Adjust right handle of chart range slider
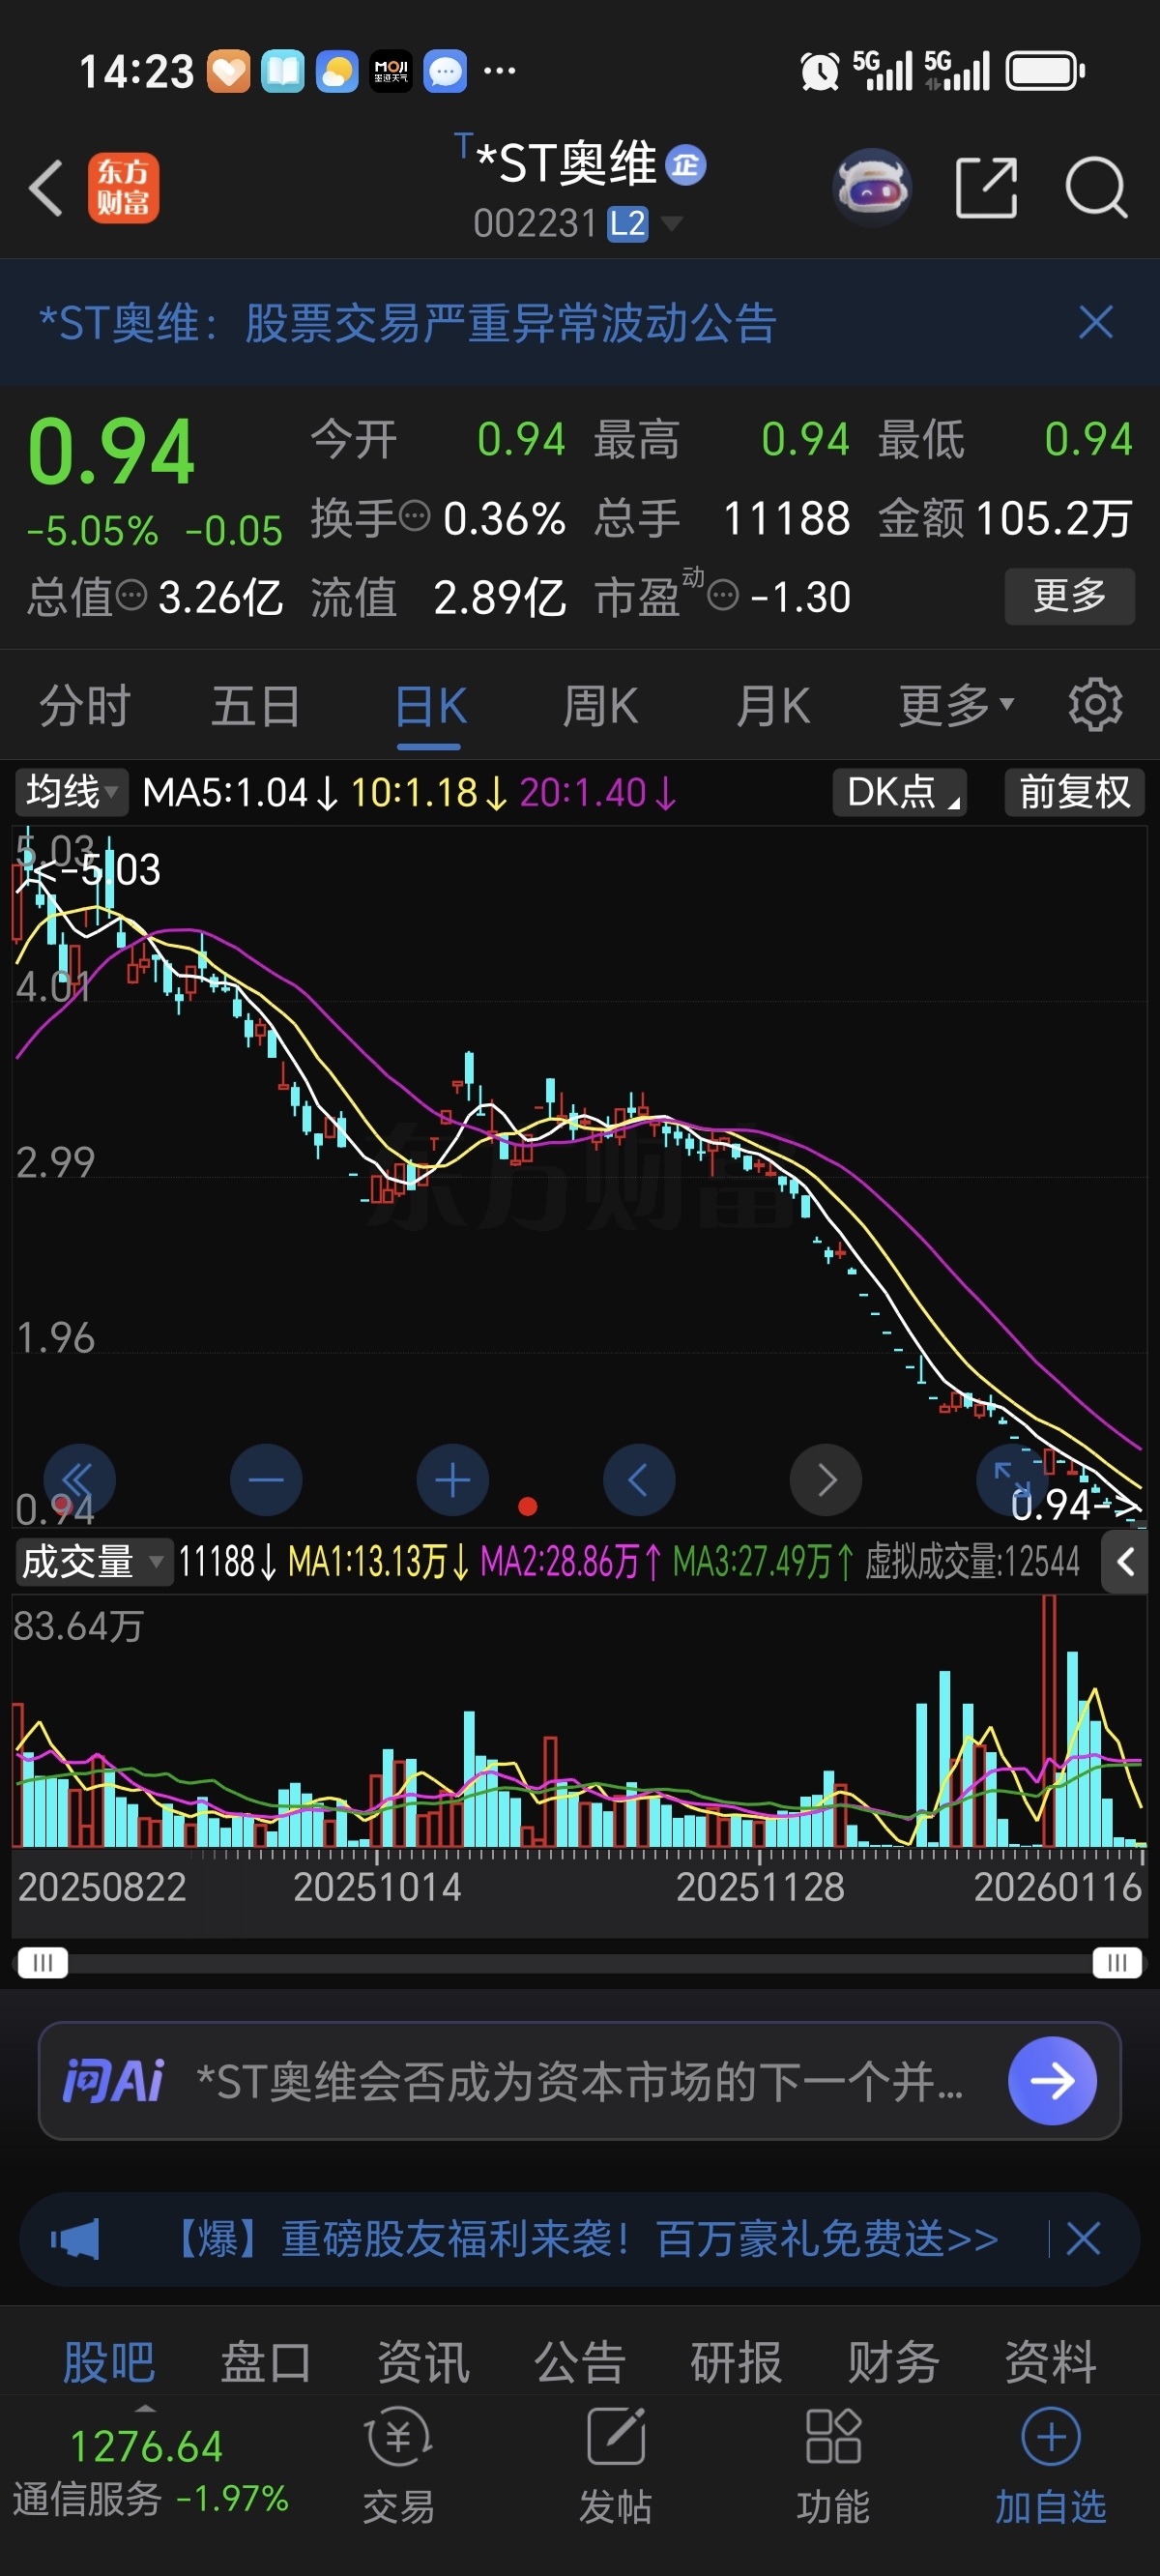Image resolution: width=1160 pixels, height=2576 pixels. tap(1117, 1962)
